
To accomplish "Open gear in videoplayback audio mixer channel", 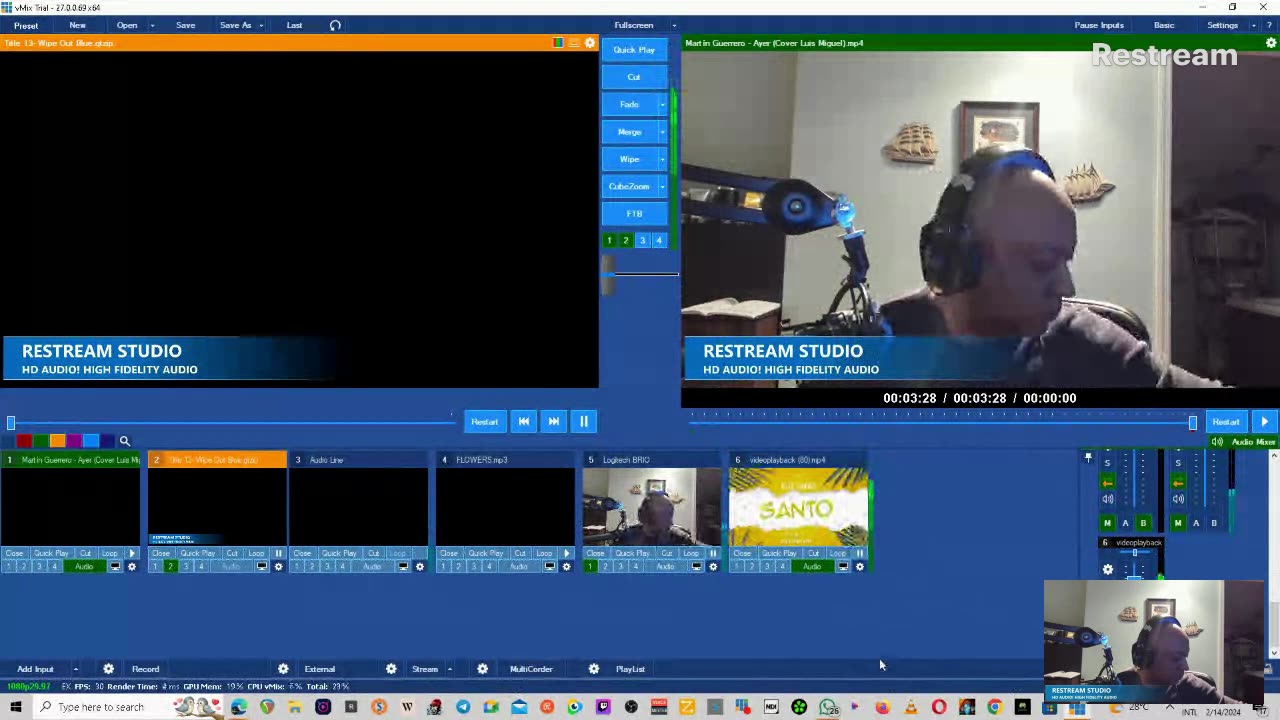I will [1107, 569].
